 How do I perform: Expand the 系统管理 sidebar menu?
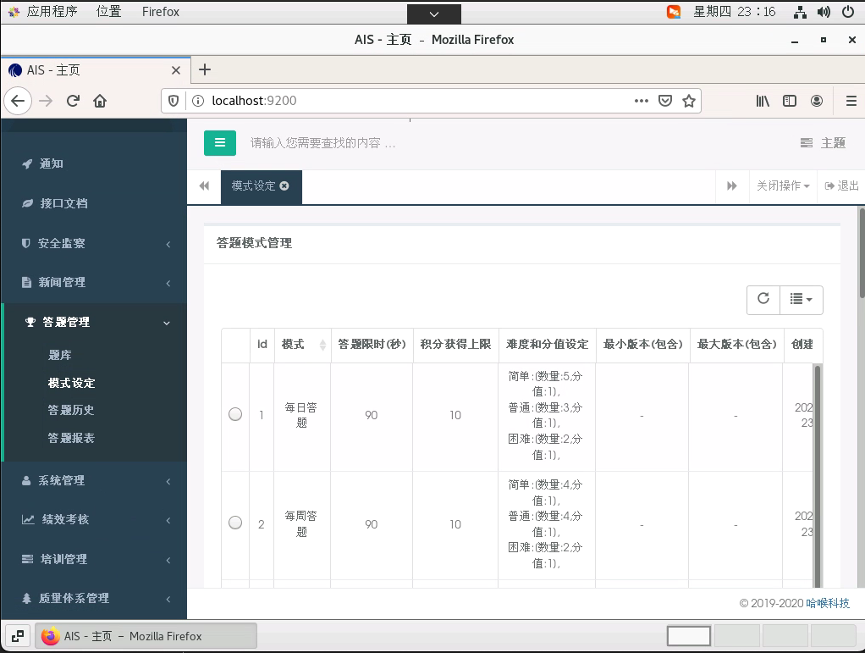(94, 481)
